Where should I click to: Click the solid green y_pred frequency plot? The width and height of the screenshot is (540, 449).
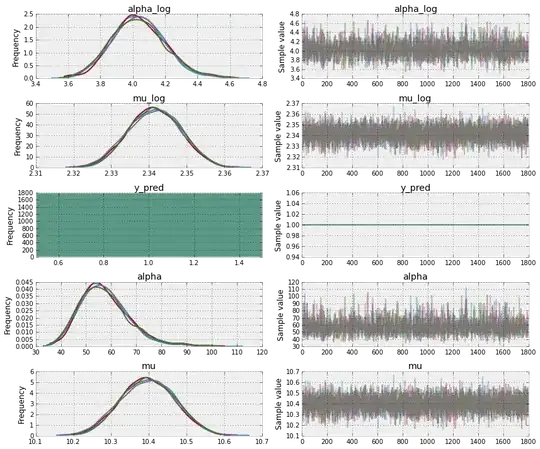pos(149,225)
